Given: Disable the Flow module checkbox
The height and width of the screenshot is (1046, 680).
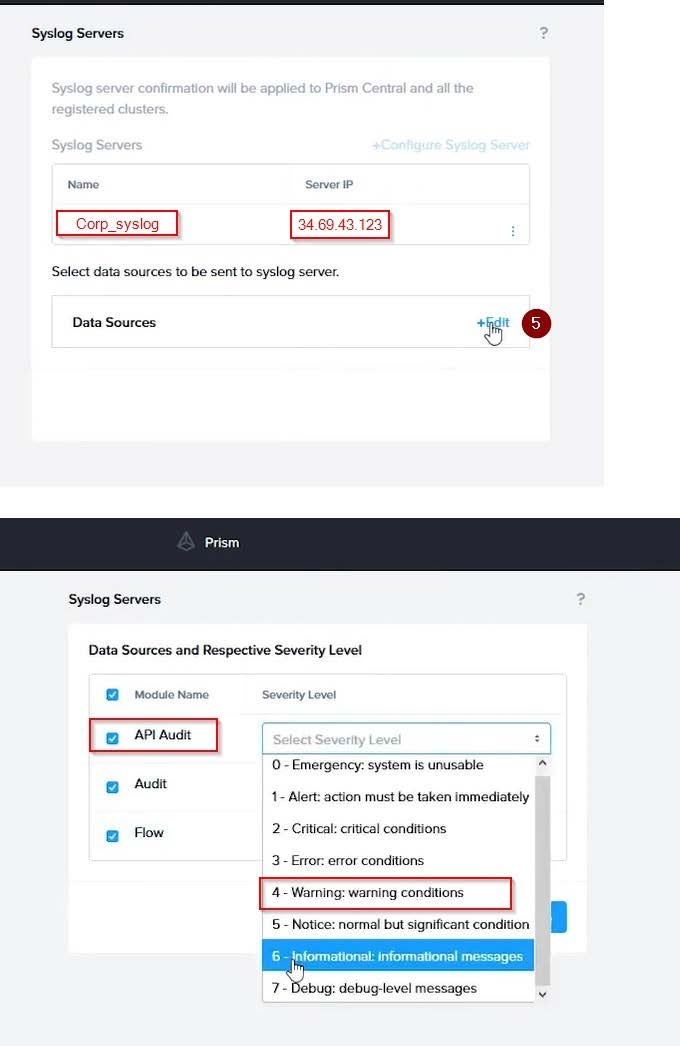Looking at the screenshot, I should [112, 834].
